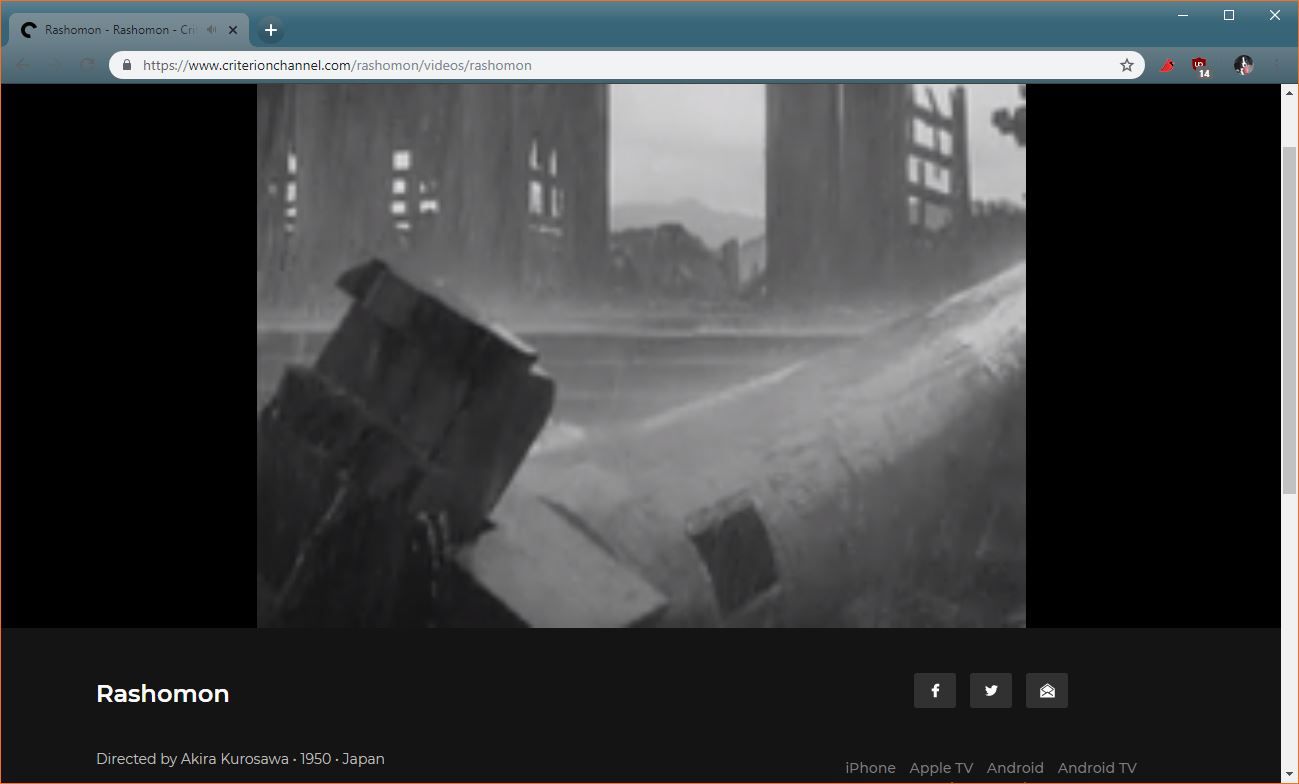The height and width of the screenshot is (784, 1299).
Task: Bookmark this page with the star icon
Action: coord(1127,65)
